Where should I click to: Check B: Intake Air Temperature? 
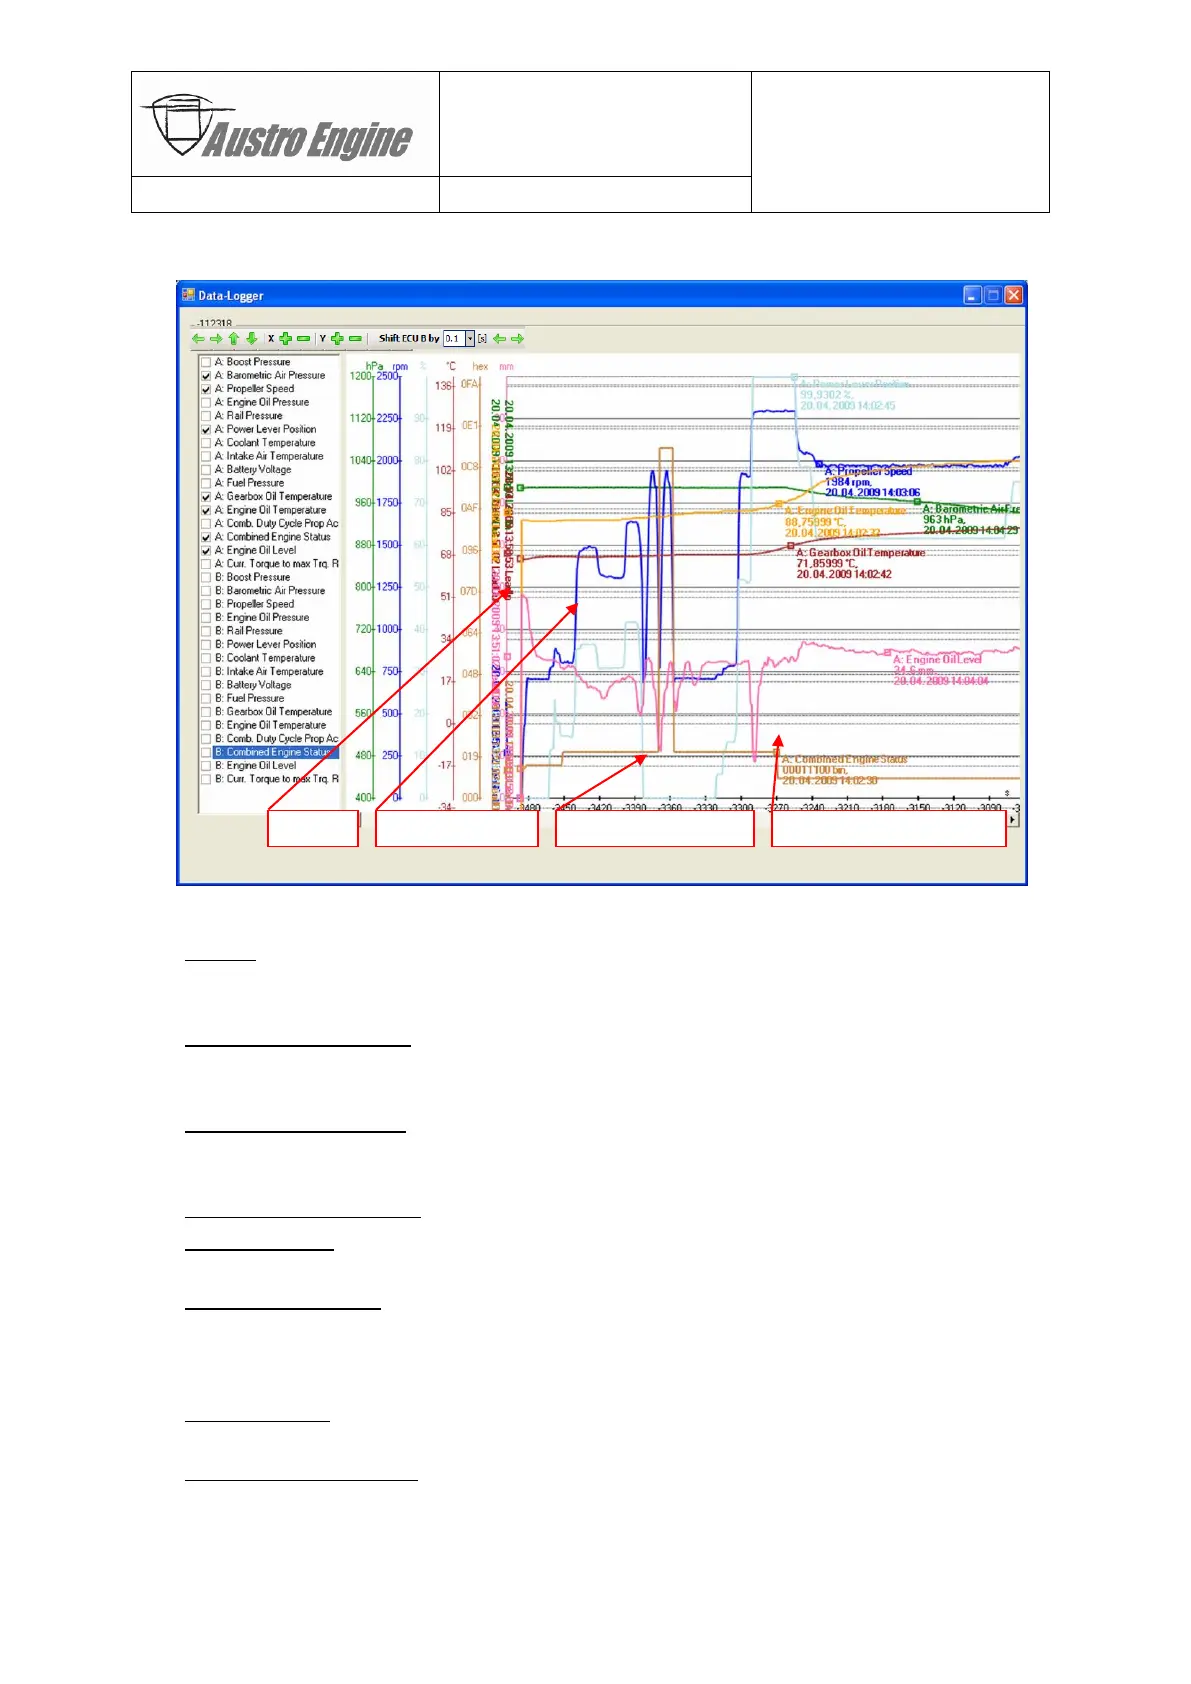pos(206,672)
